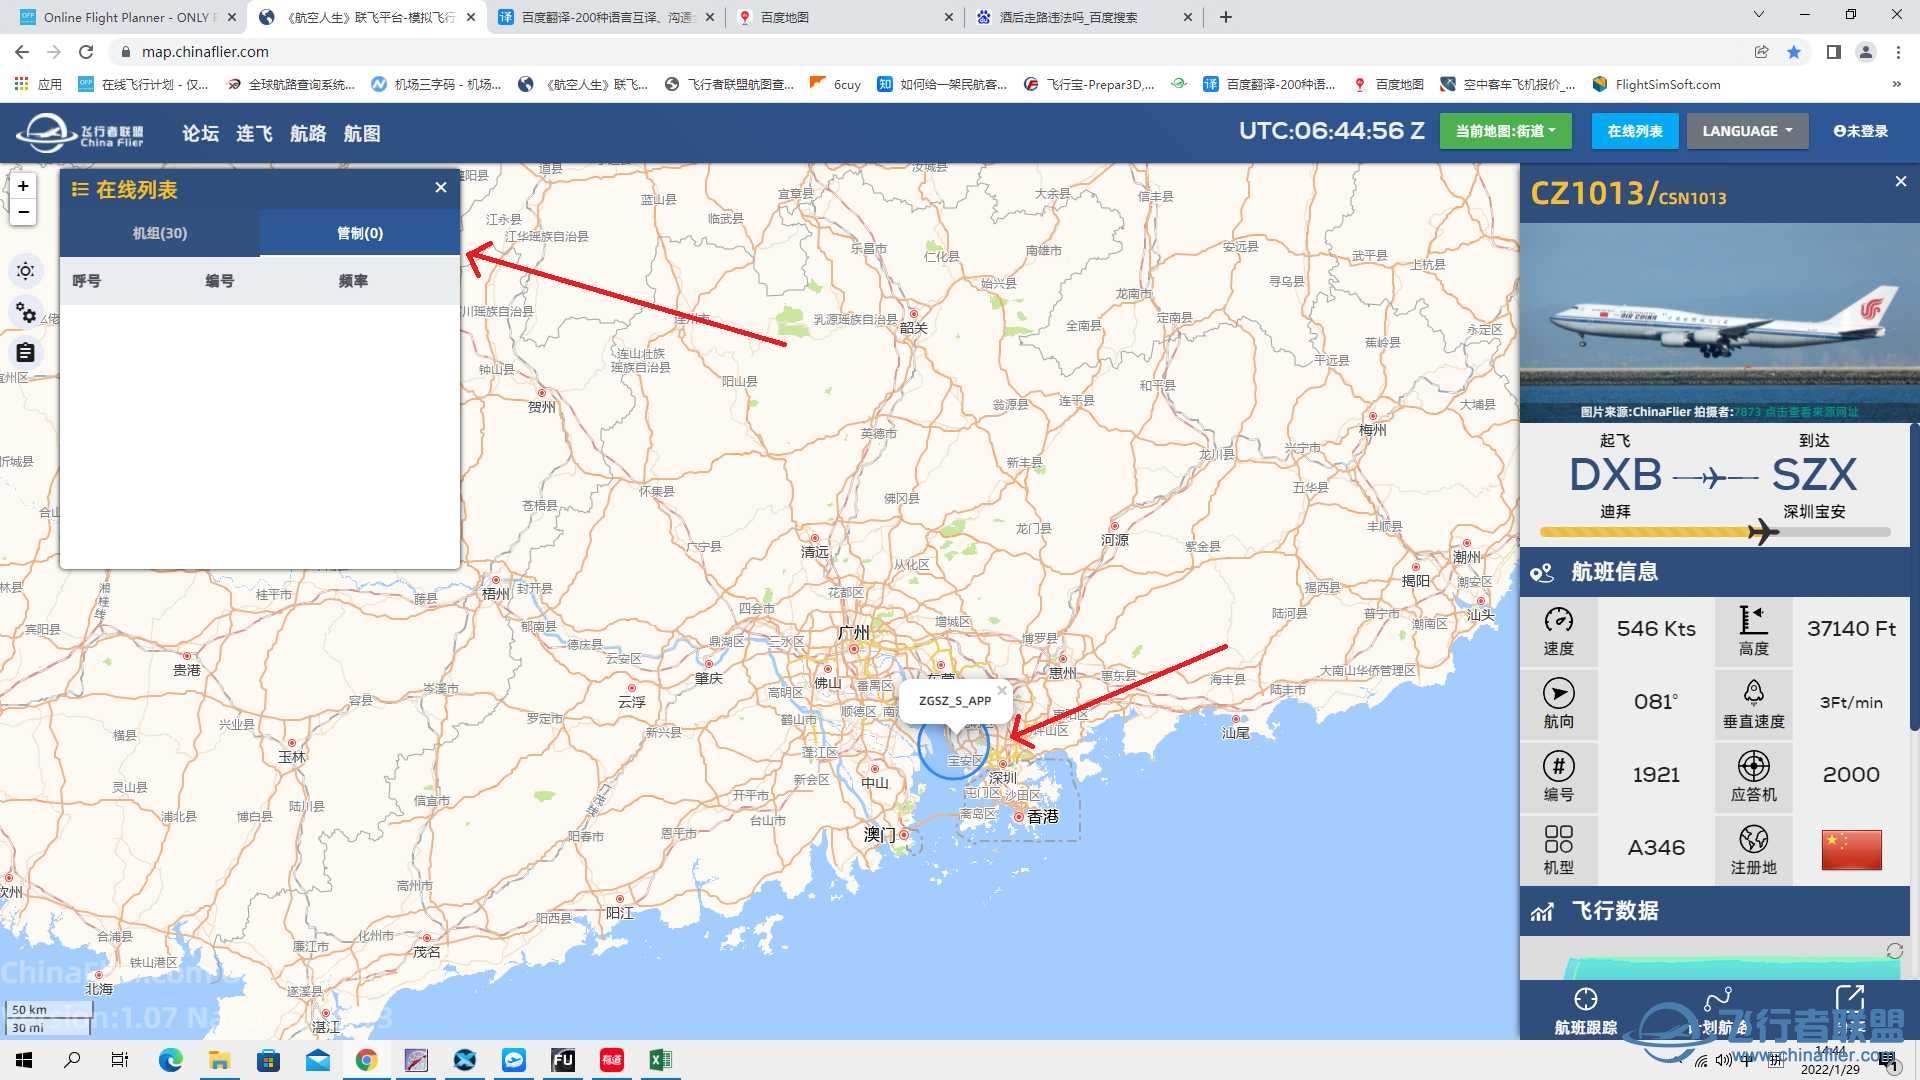Screen dimensions: 1920x1080
Task: Refresh the flight data chart
Action: (1894, 951)
